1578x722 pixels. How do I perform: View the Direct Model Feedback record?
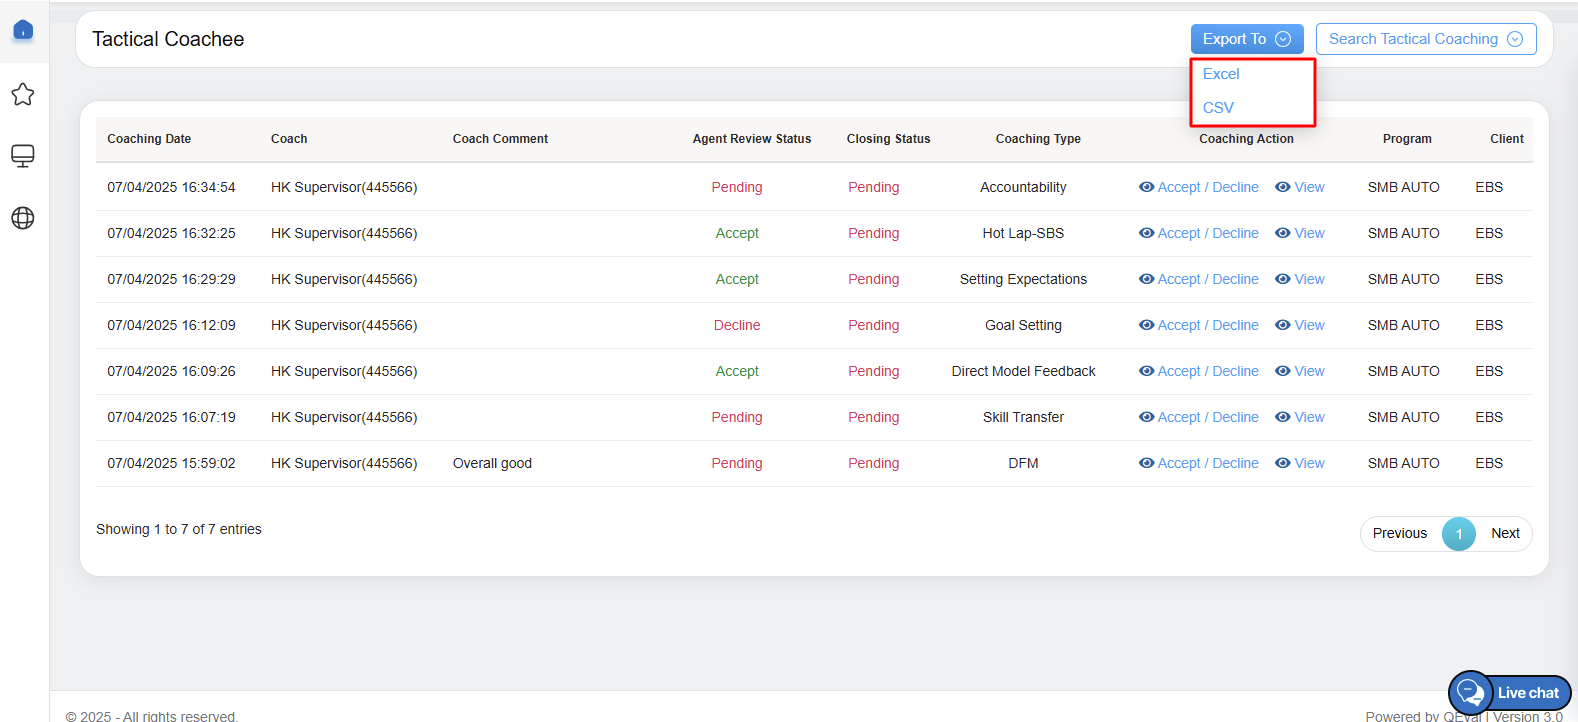pyautogui.click(x=1308, y=371)
